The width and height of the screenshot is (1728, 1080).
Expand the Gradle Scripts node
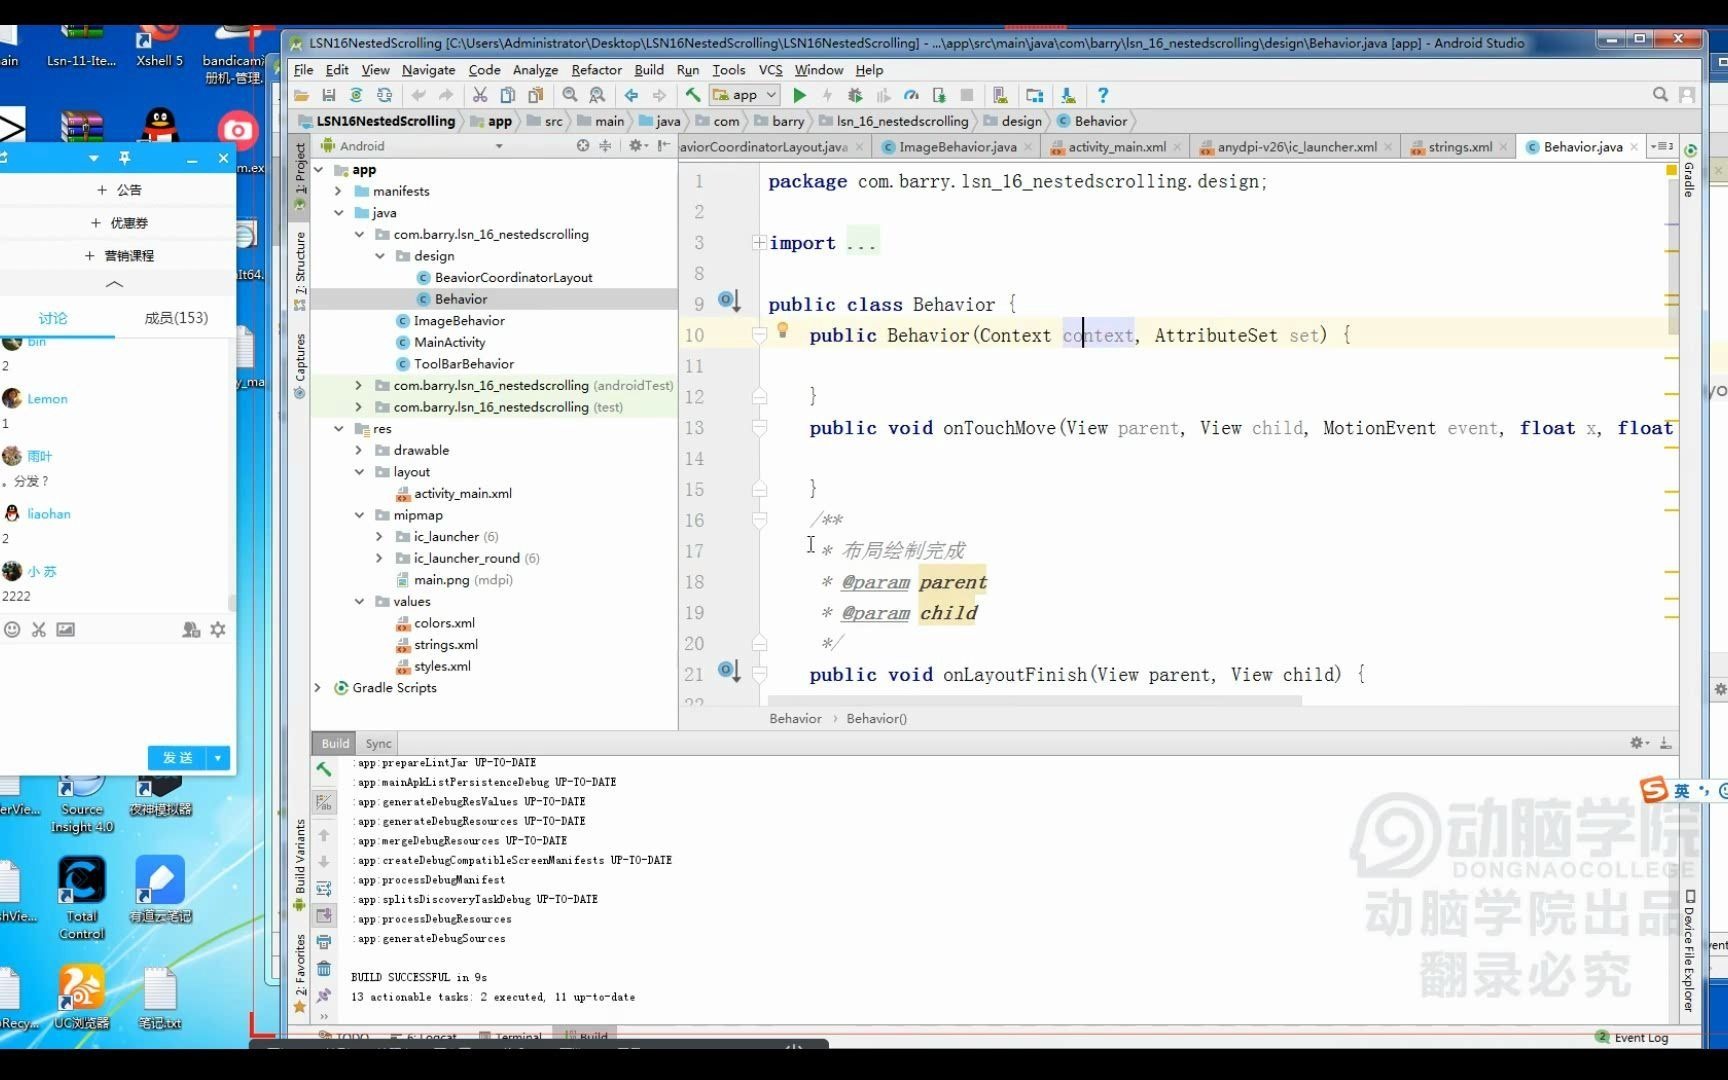point(318,688)
